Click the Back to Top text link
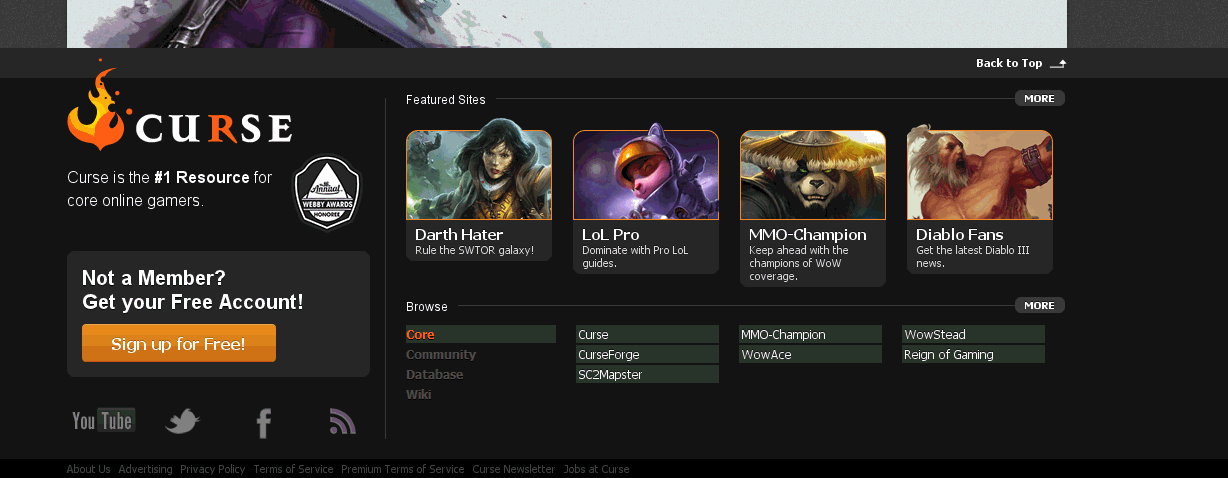The width and height of the screenshot is (1228, 478). [1009, 63]
